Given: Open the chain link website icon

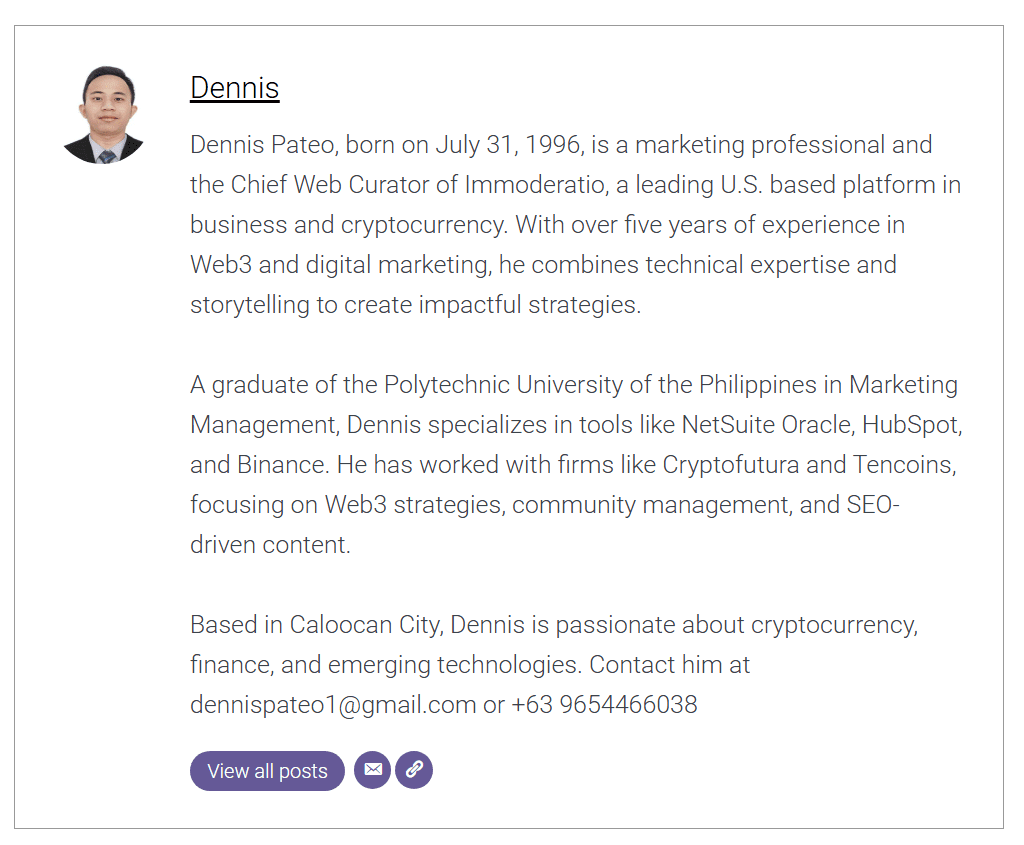Looking at the screenshot, I should 414,770.
